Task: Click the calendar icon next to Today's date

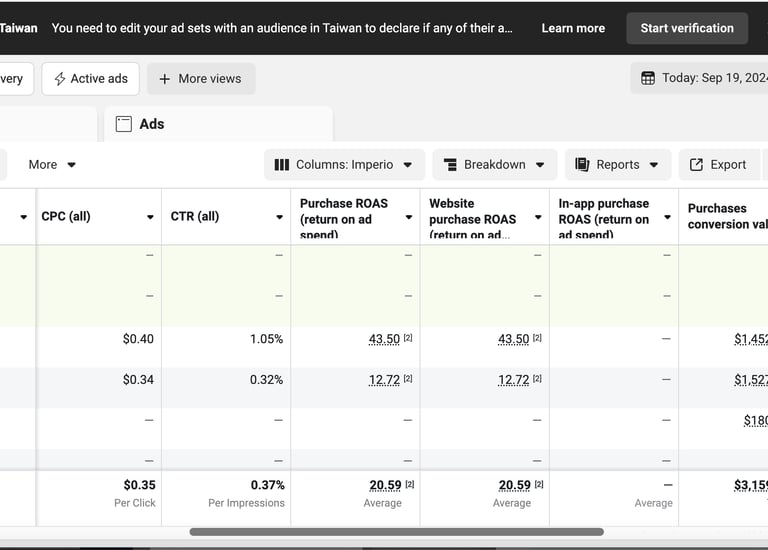Action: tap(648, 78)
